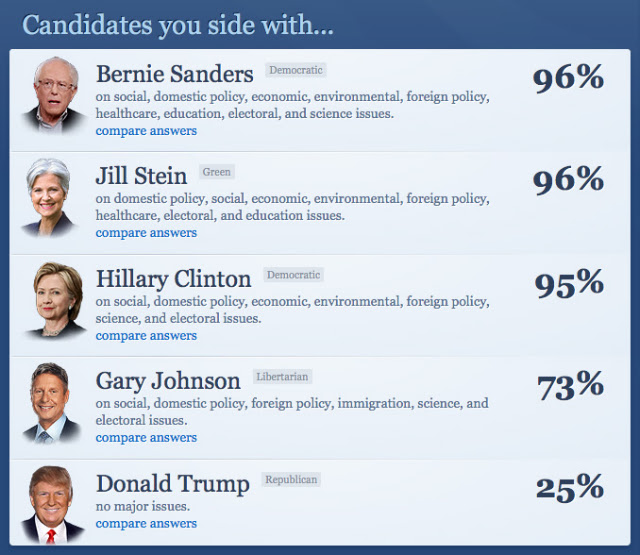640x555 pixels.
Task: Click Donald Trump's 25% match score
Action: point(570,488)
